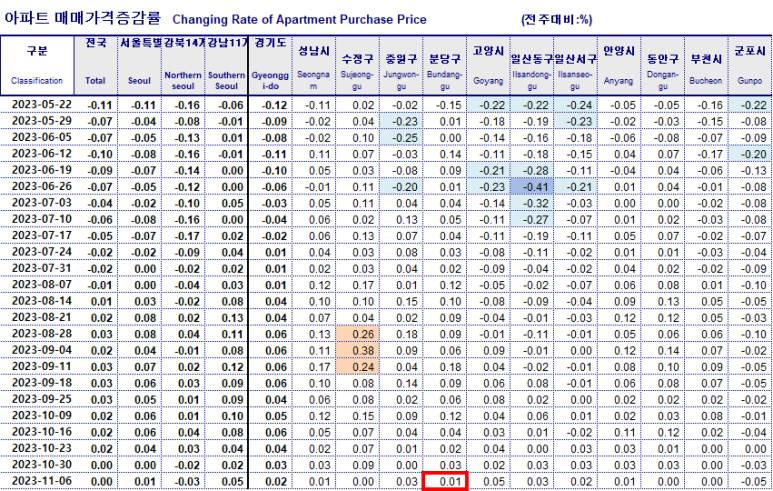This screenshot has height=491, width=773.
Task: Select the 2023-08-14 date row label
Action: 42,301
